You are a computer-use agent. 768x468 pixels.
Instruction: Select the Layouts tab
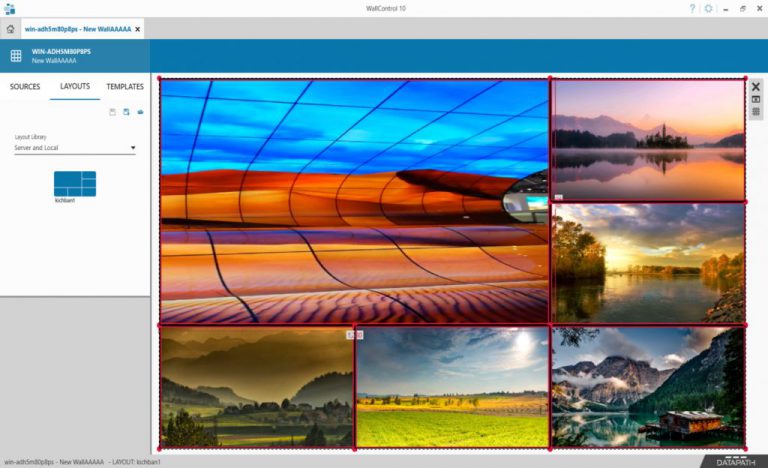pos(75,87)
